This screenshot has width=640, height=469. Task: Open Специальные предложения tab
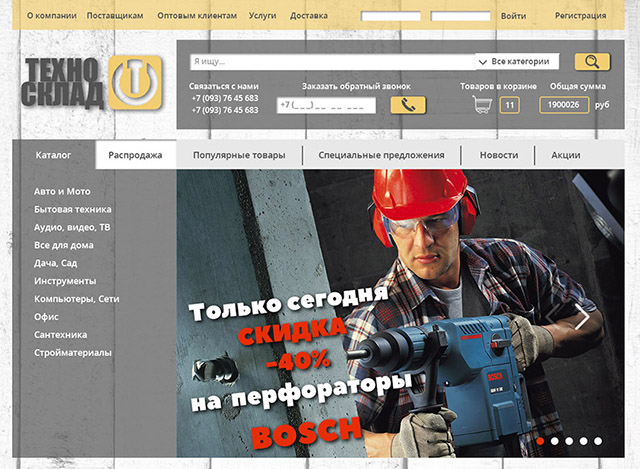[381, 155]
